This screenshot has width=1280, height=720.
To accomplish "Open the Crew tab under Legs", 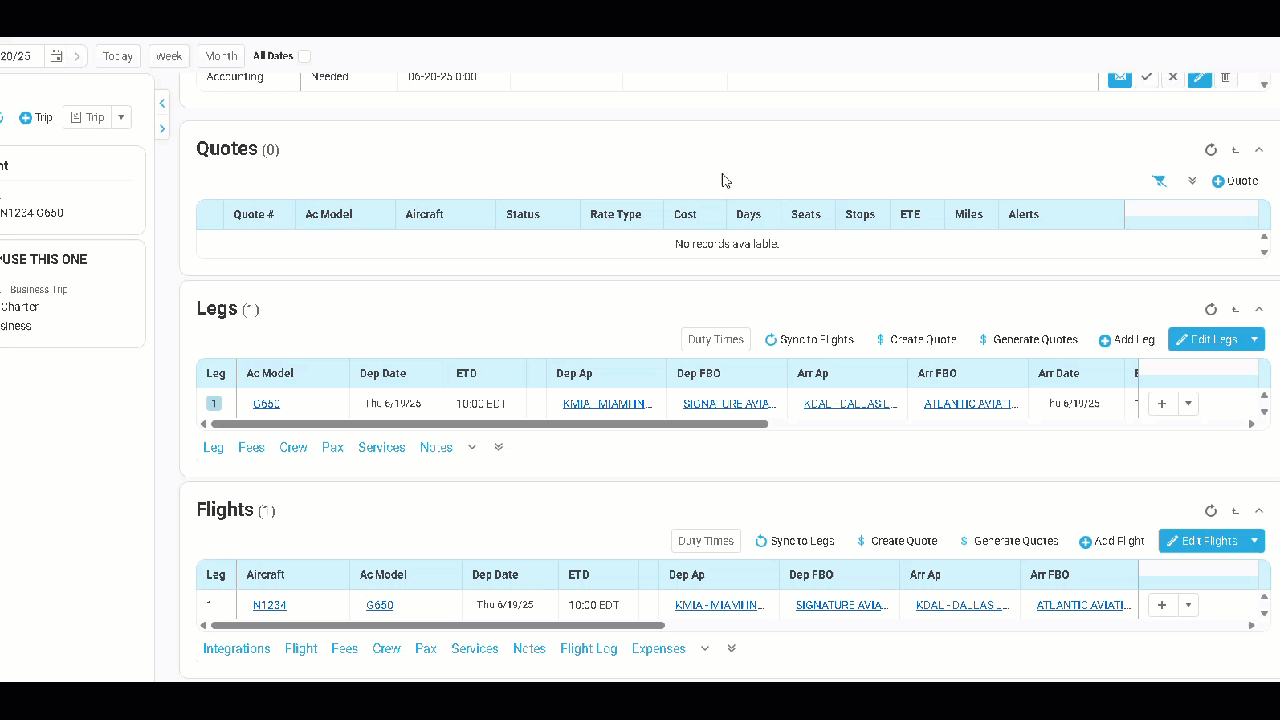I will [x=293, y=448].
